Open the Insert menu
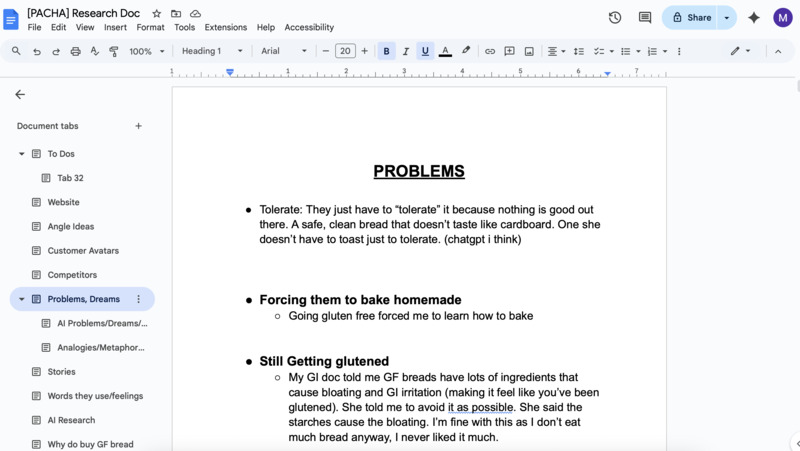The height and width of the screenshot is (451, 800). [115, 28]
